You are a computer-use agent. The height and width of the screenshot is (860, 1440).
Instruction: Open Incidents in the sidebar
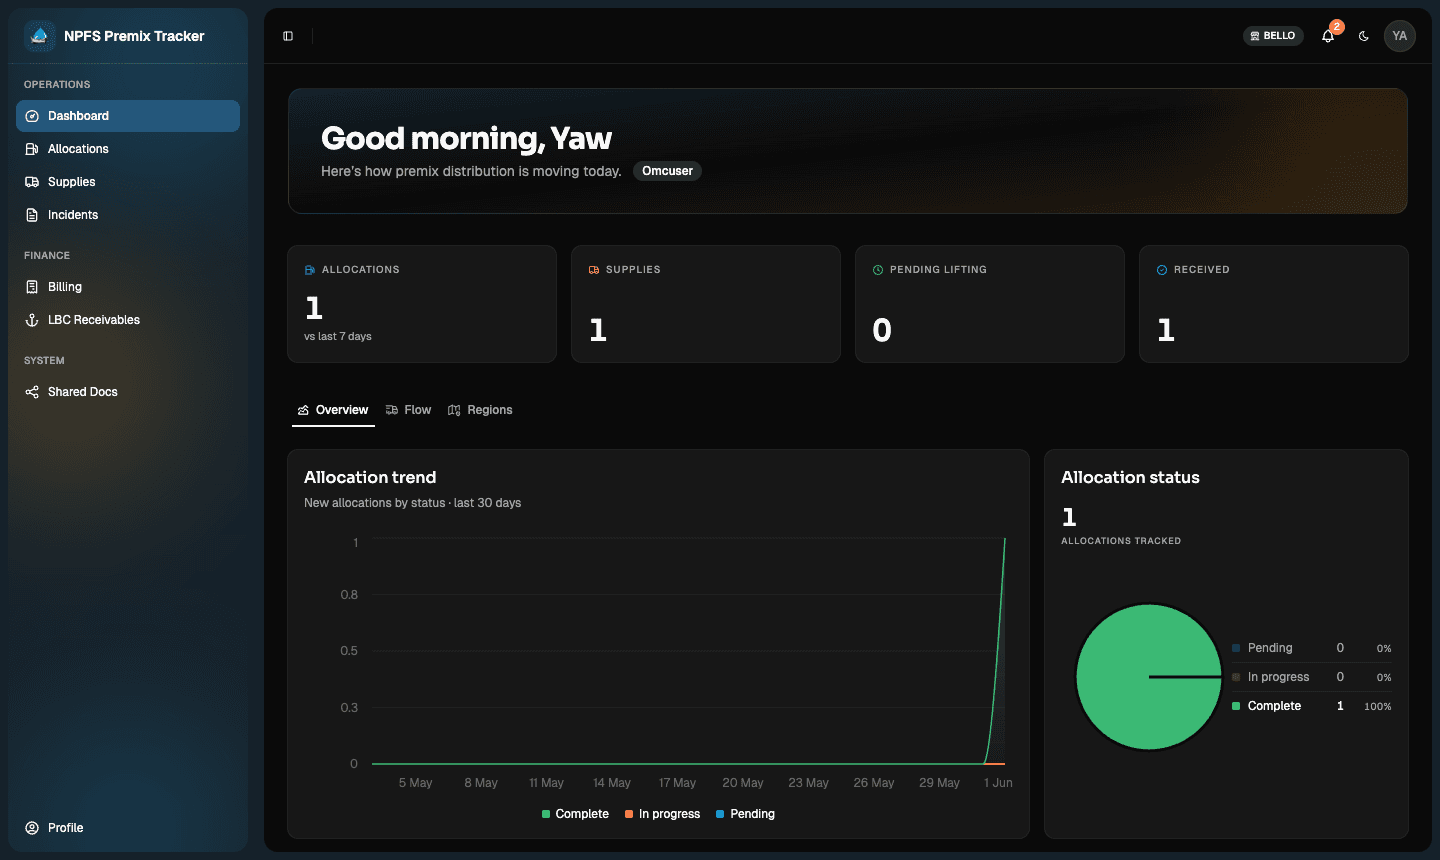tap(128, 215)
